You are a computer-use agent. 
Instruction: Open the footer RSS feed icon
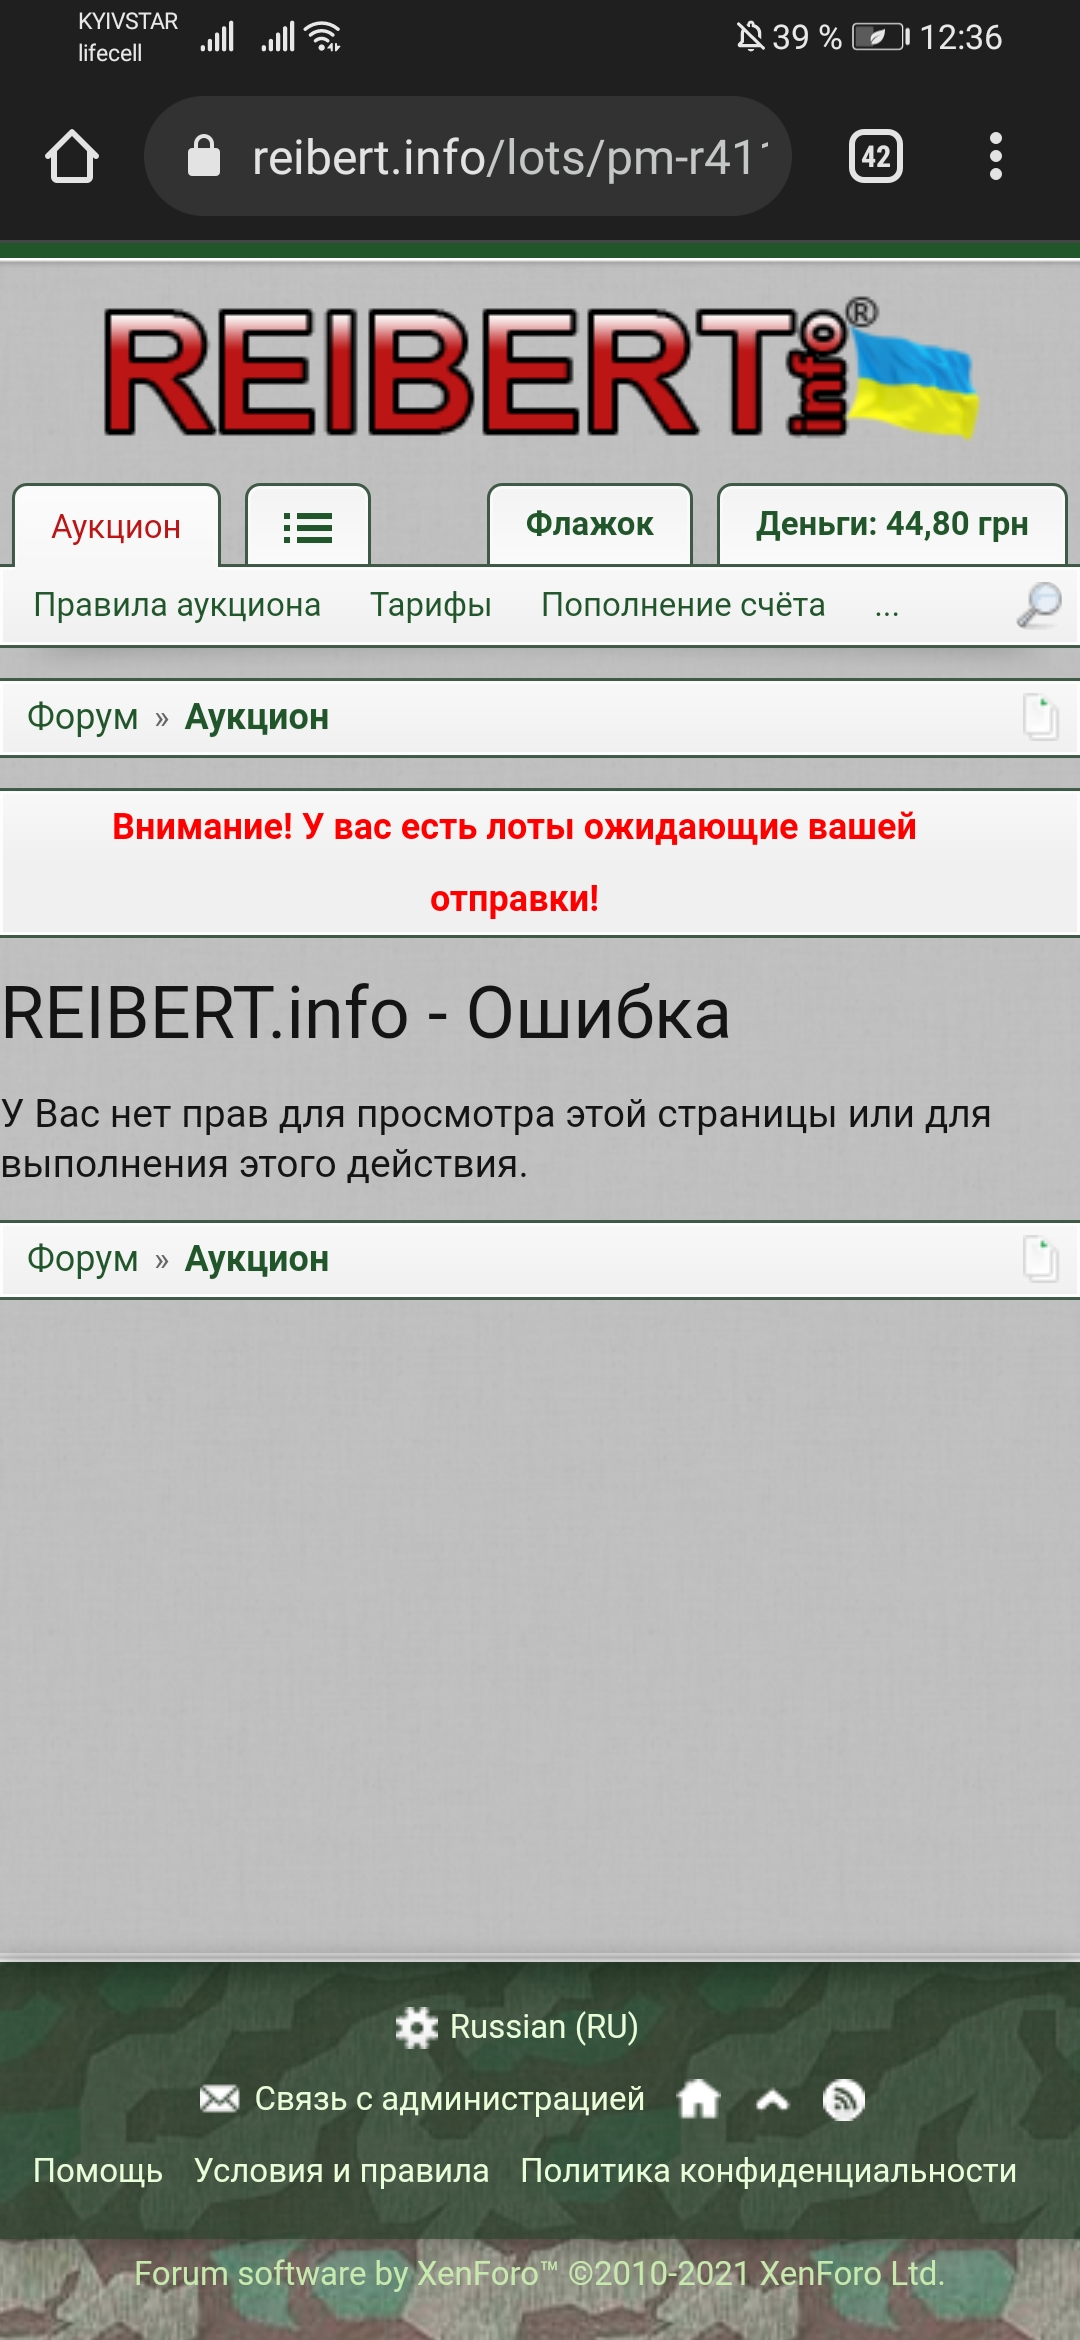pos(844,2099)
